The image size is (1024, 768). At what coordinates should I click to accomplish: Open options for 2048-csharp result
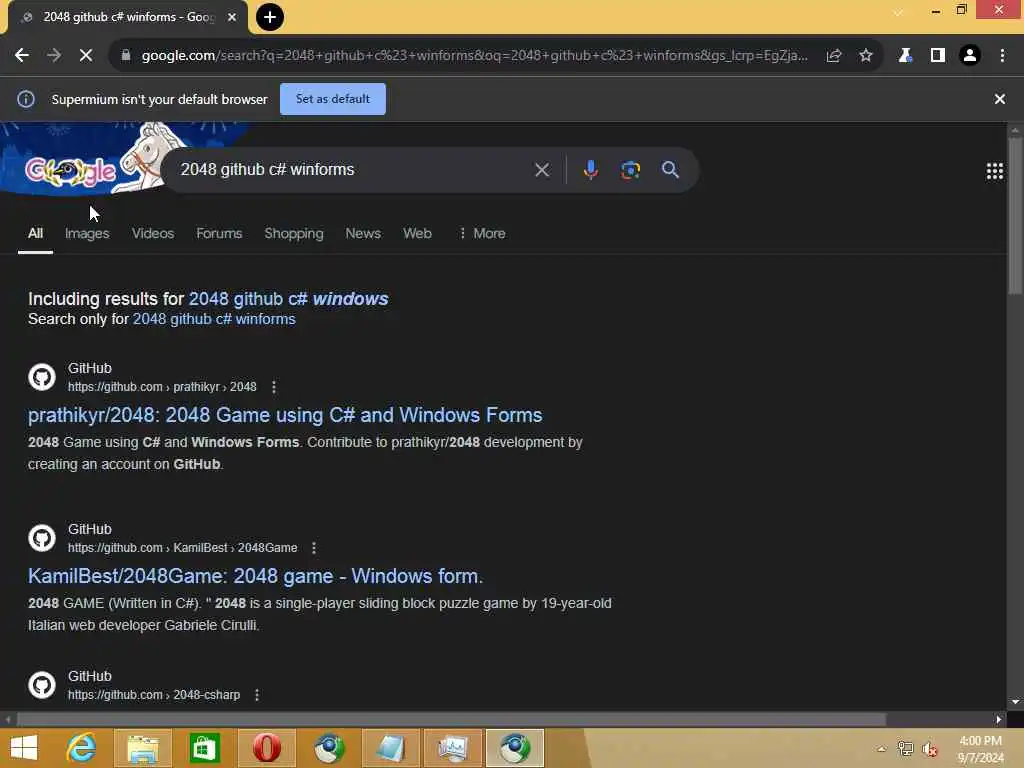point(257,695)
